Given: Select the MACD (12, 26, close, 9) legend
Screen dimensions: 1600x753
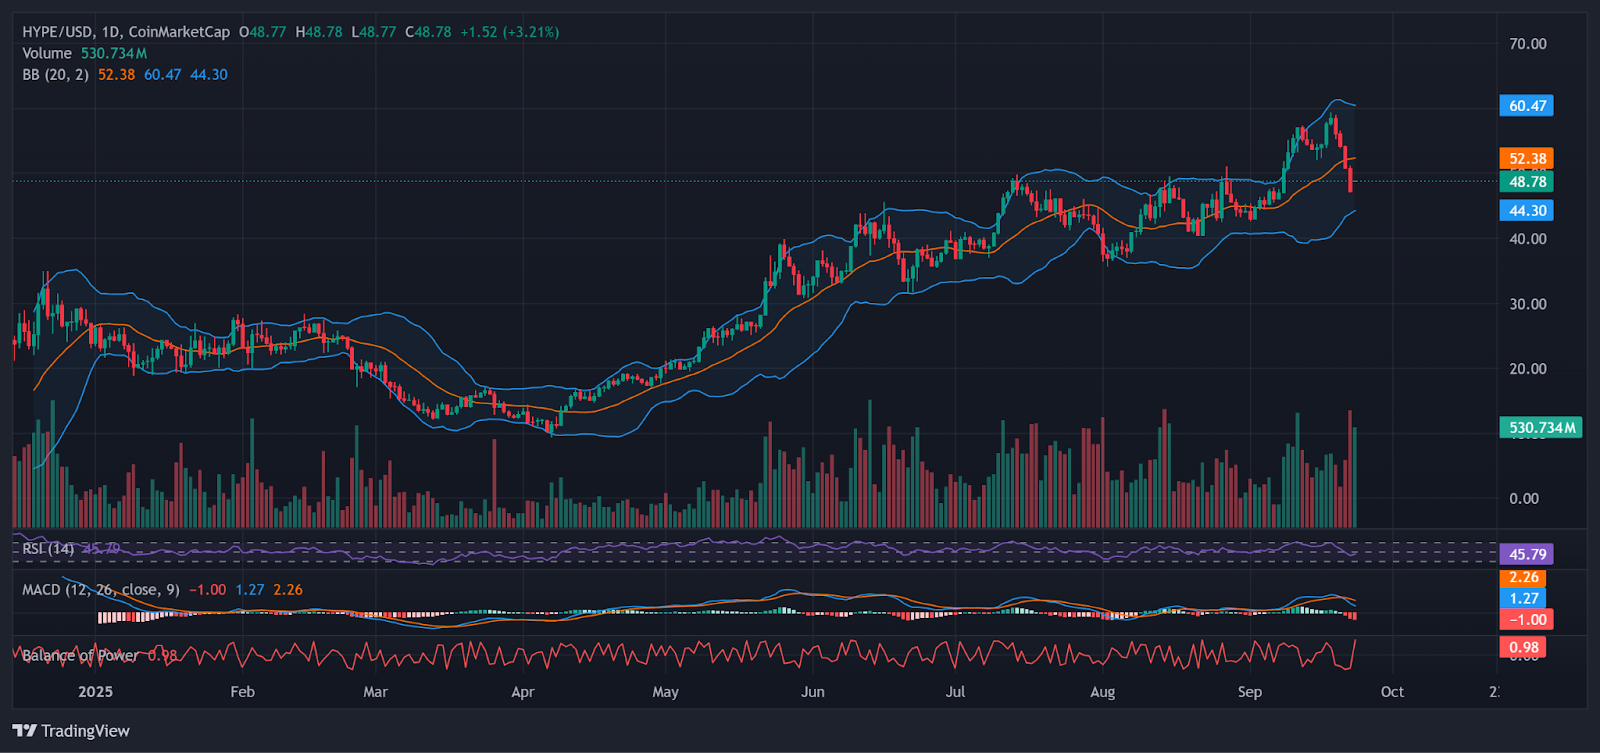Looking at the screenshot, I should coord(101,590).
